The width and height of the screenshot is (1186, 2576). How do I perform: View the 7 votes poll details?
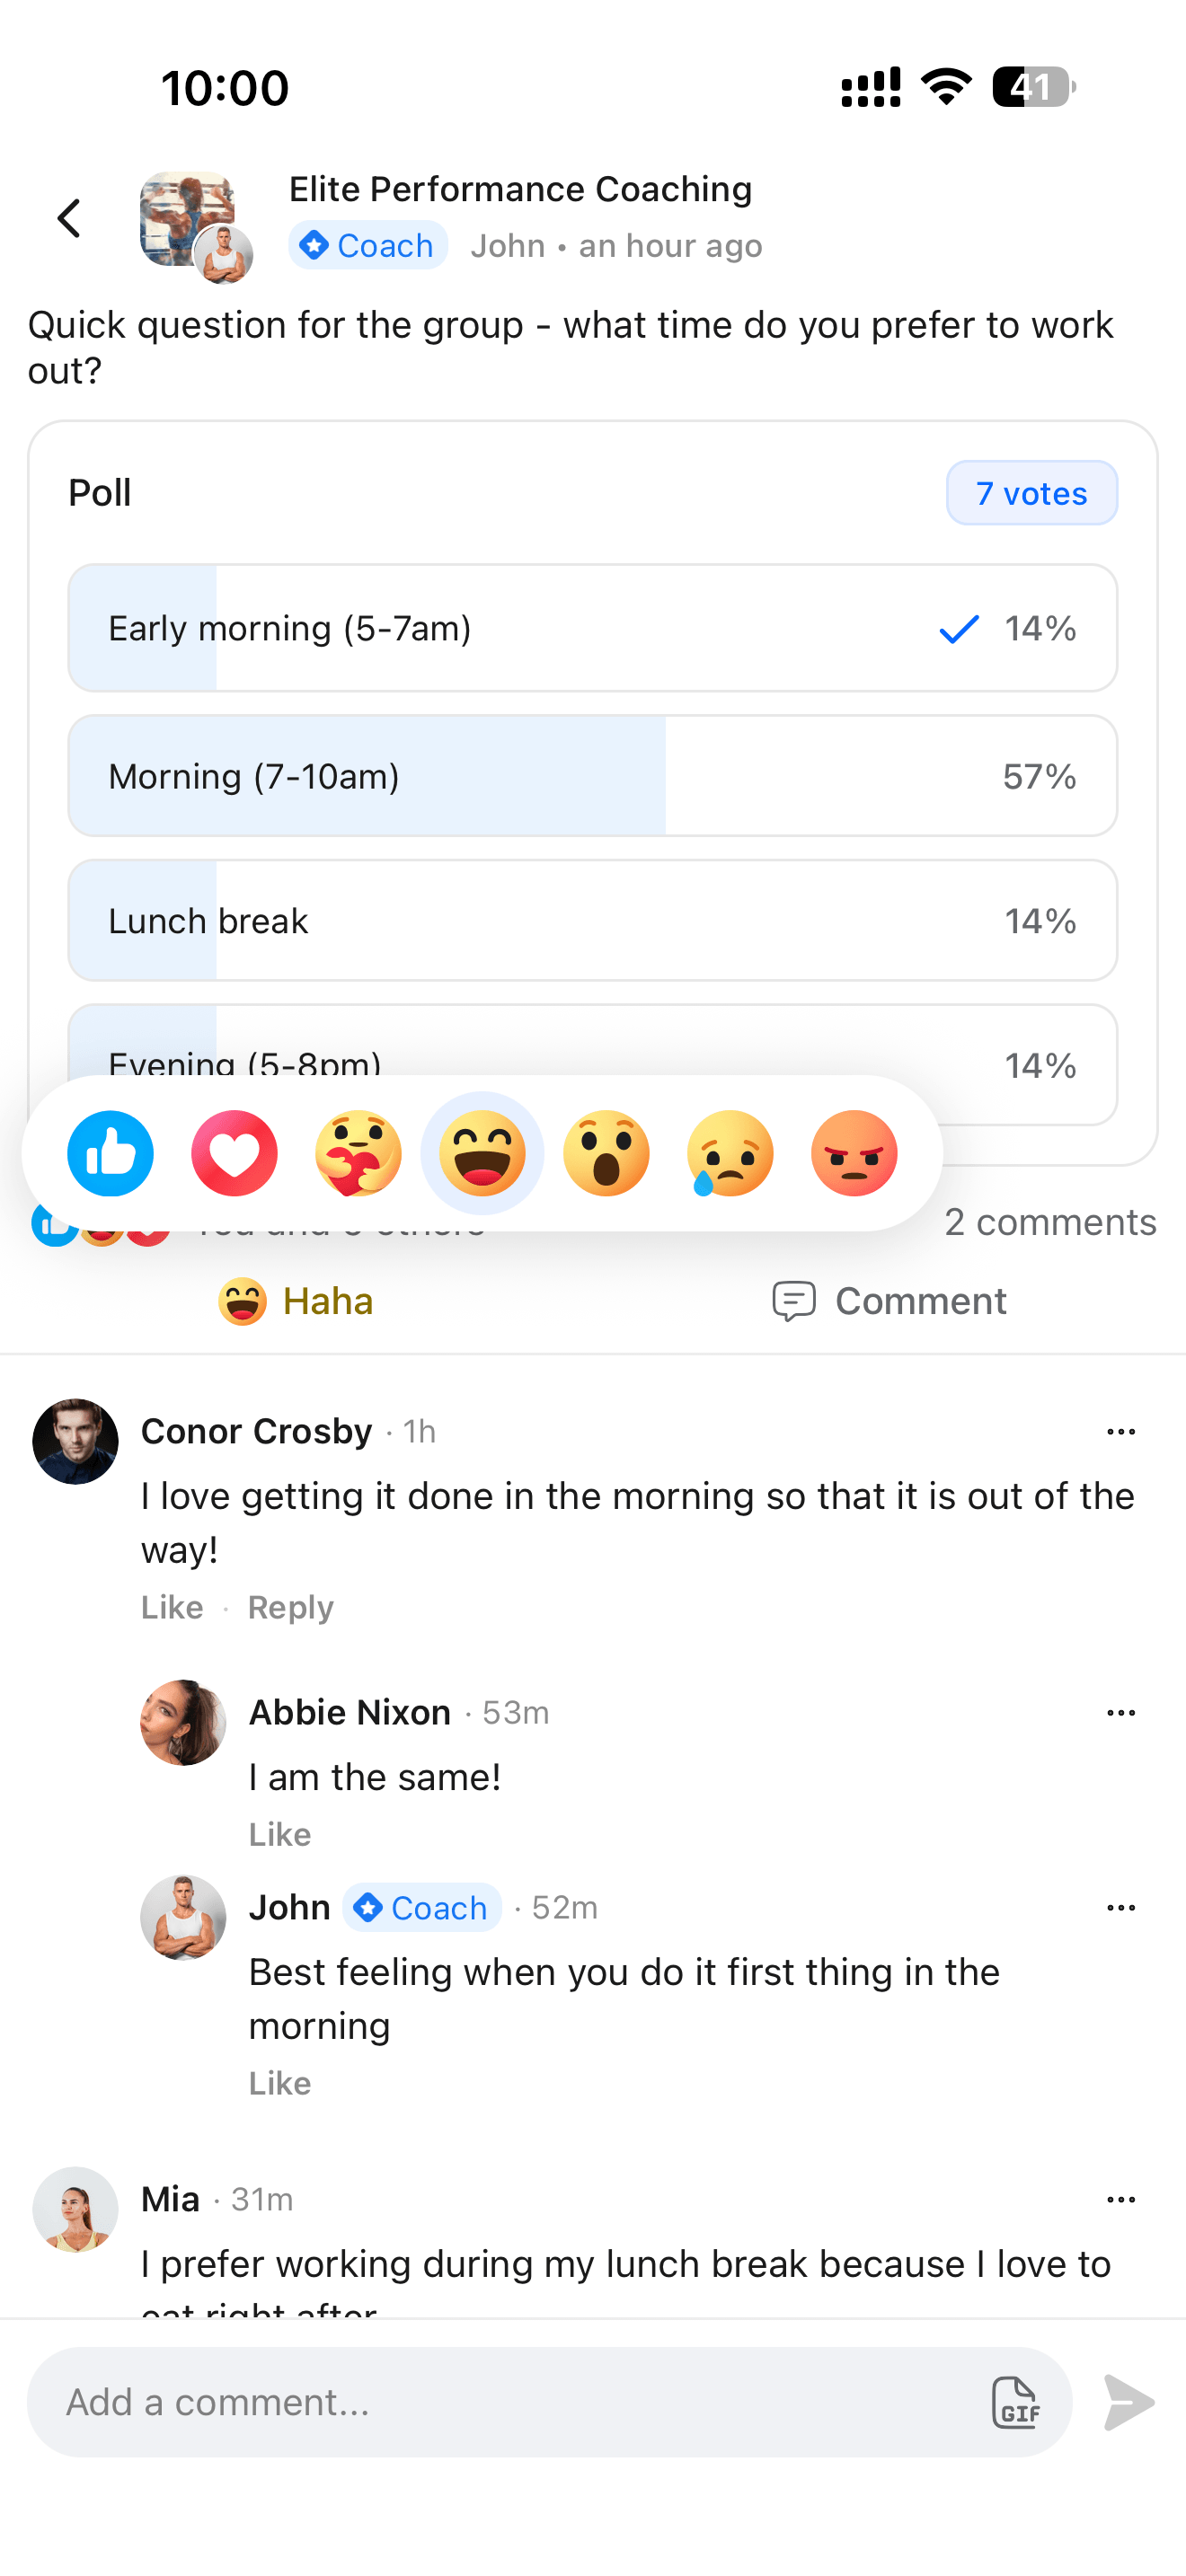[x=1031, y=493]
